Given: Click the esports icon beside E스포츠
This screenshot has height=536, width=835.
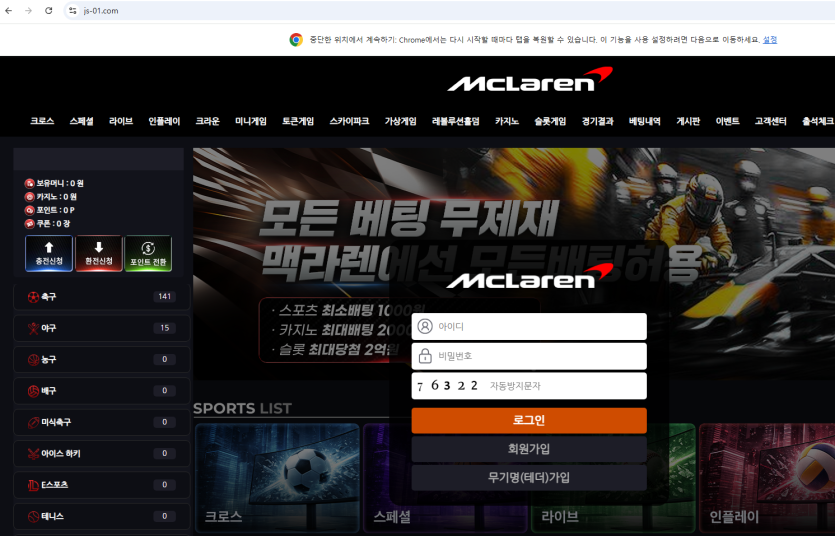Looking at the screenshot, I should pos(34,485).
